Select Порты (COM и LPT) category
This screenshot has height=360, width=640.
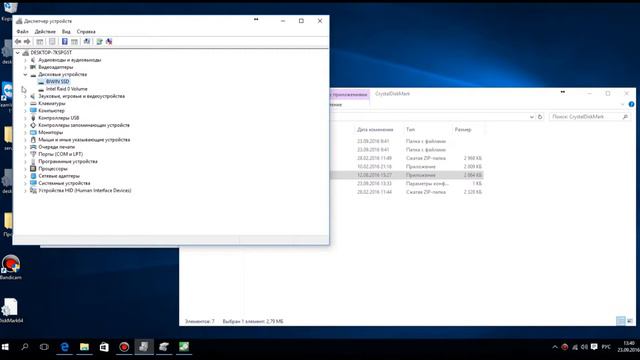point(60,154)
